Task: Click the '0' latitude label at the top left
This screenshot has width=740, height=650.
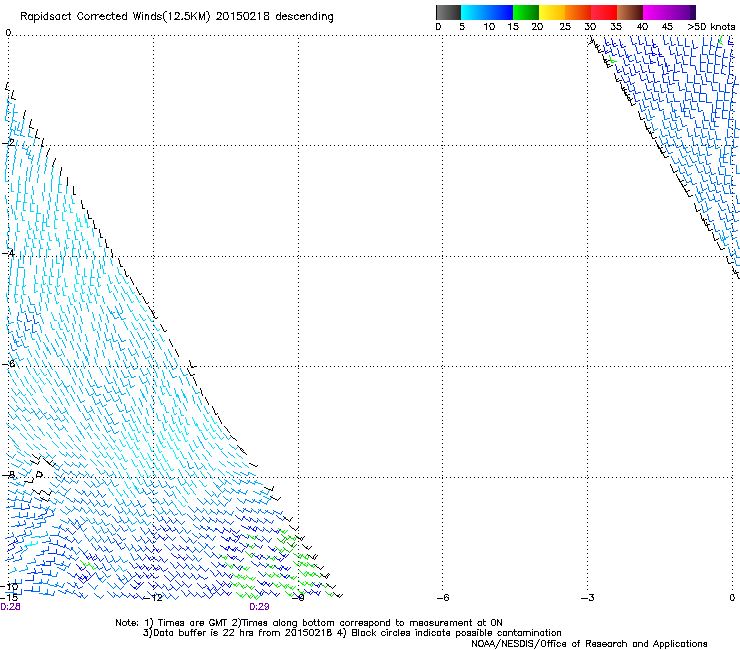Action: coord(8,33)
